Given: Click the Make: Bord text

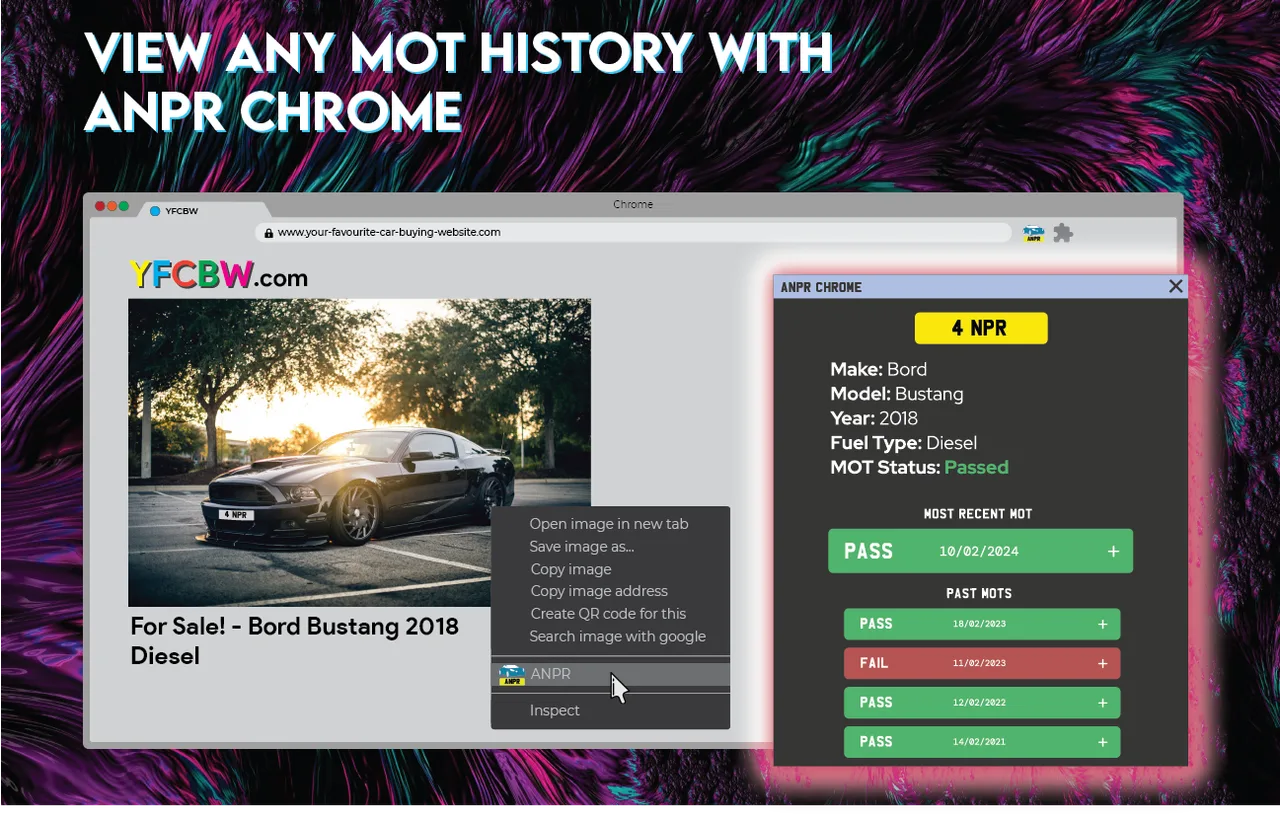Looking at the screenshot, I should (x=878, y=369).
